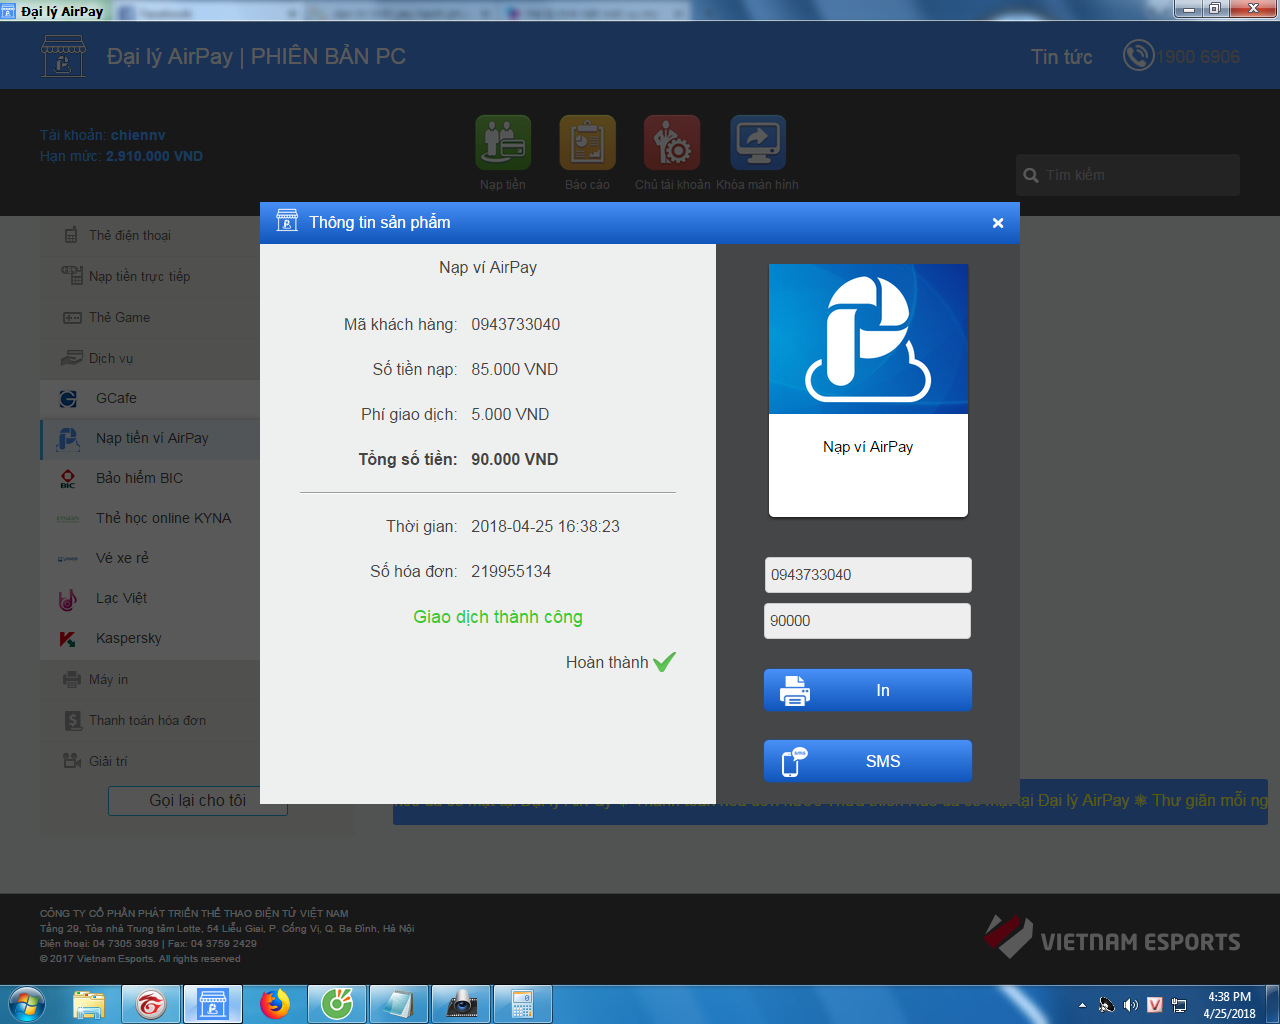The height and width of the screenshot is (1024, 1280).
Task: Click account name chiennv
Action: coord(138,135)
